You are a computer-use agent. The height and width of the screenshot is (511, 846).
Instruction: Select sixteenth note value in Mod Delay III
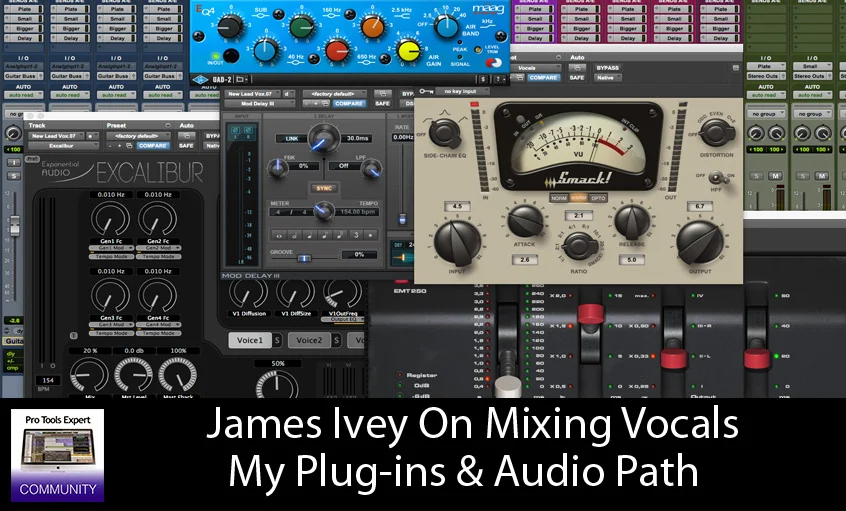pyautogui.click(x=339, y=235)
